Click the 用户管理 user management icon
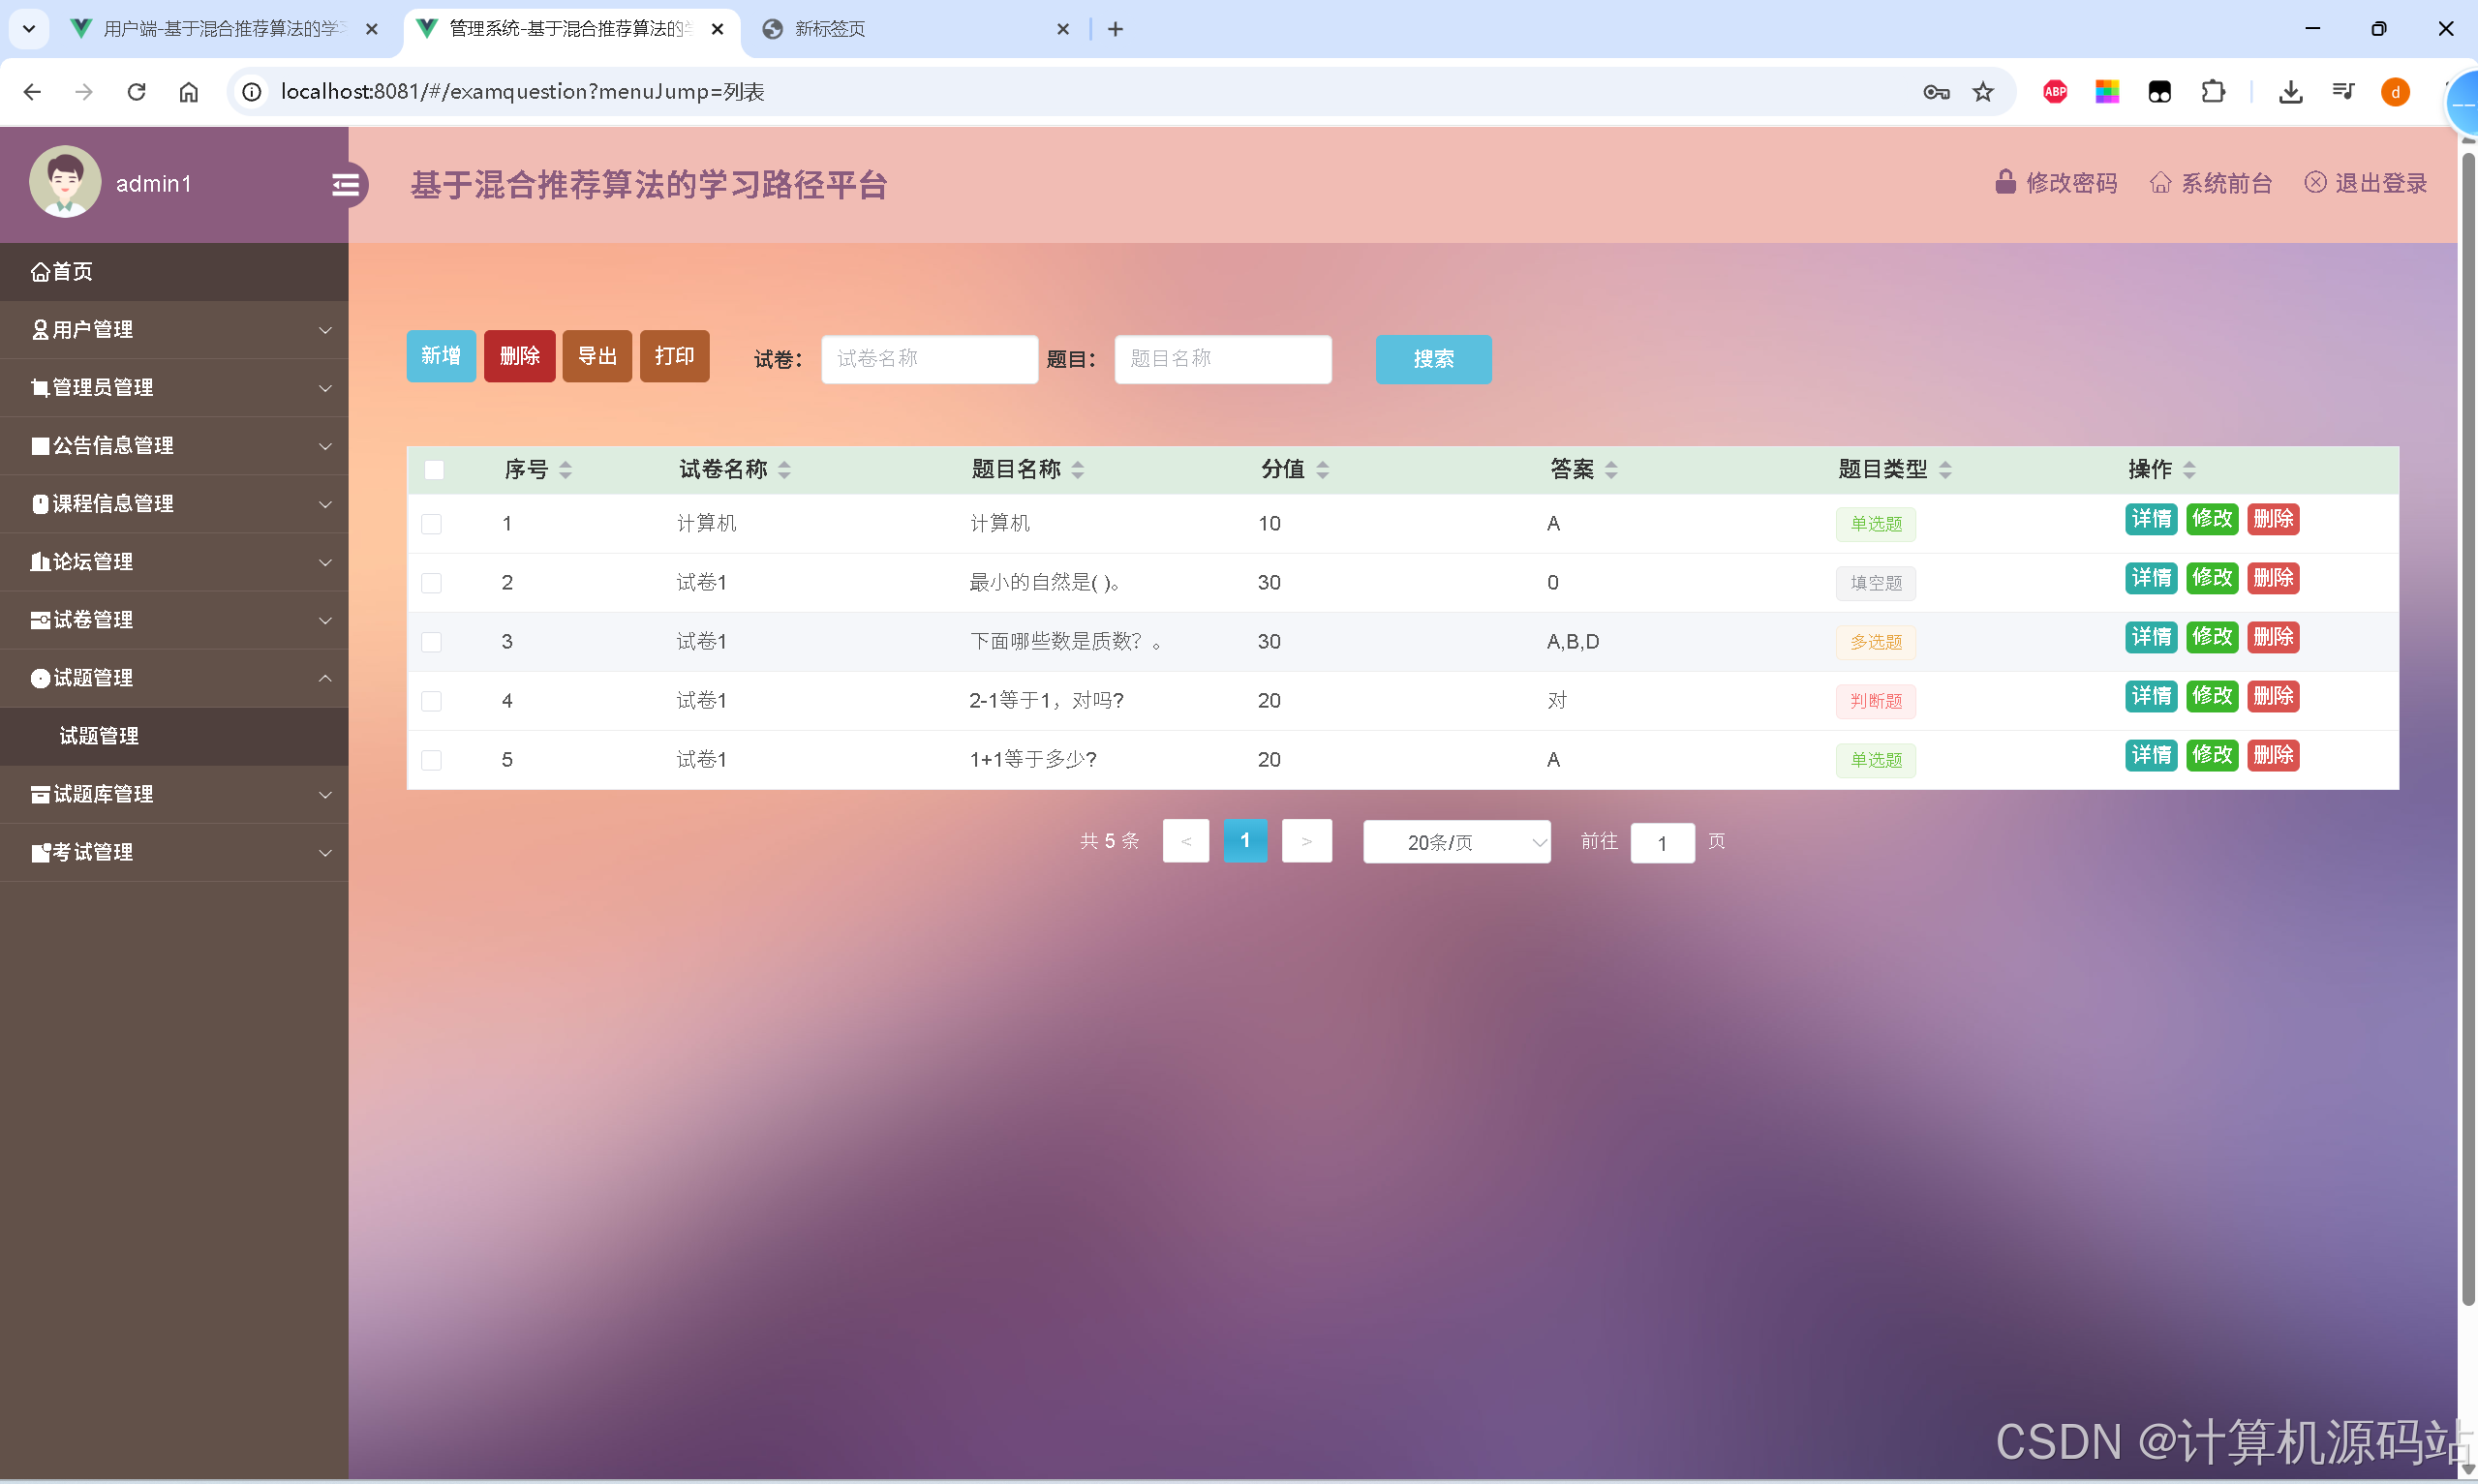The width and height of the screenshot is (2478, 1484). click(40, 329)
